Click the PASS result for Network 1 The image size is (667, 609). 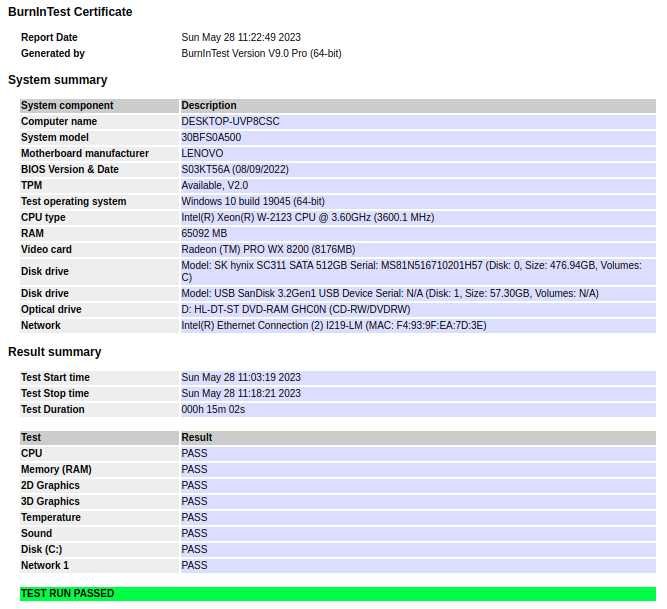click(x=194, y=566)
